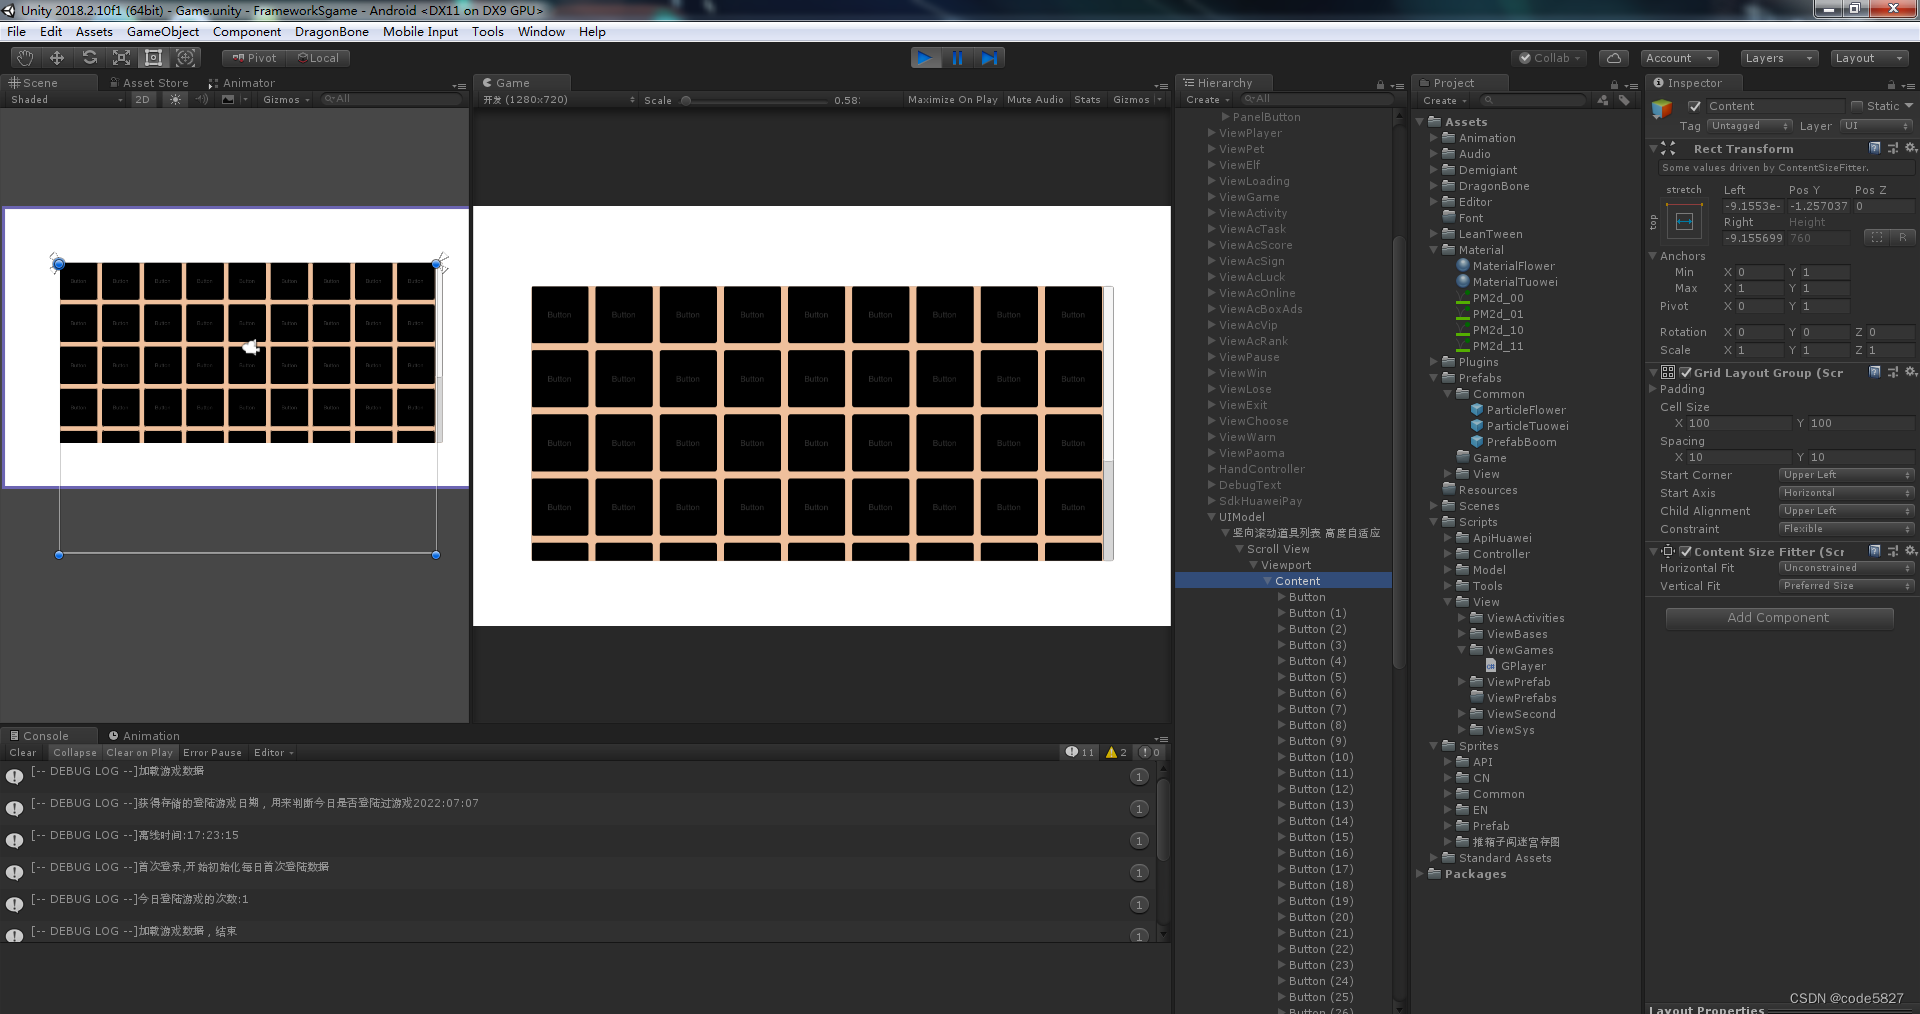Click the Add Component button
This screenshot has height=1014, width=1920.
coord(1779,617)
